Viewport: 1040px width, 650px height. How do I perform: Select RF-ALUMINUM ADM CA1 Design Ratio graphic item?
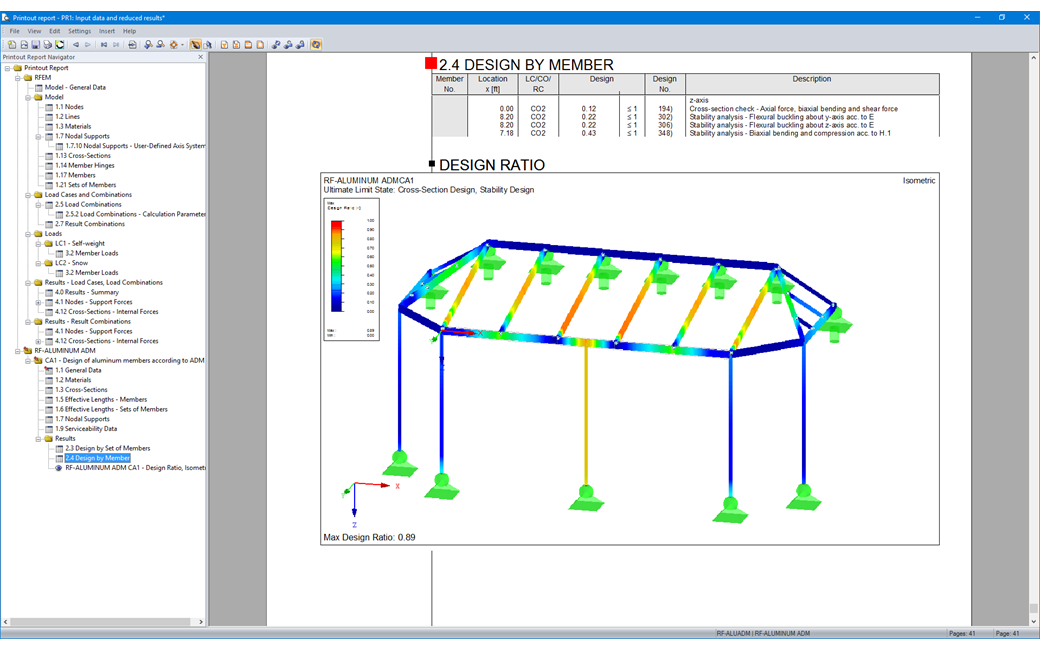pyautogui.click(x=135, y=468)
